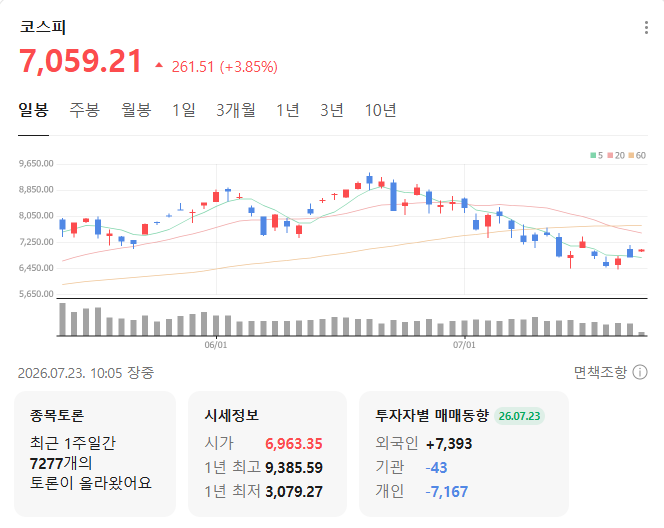Click the 기관 institution value -43
The width and height of the screenshot is (664, 528).
tap(436, 467)
